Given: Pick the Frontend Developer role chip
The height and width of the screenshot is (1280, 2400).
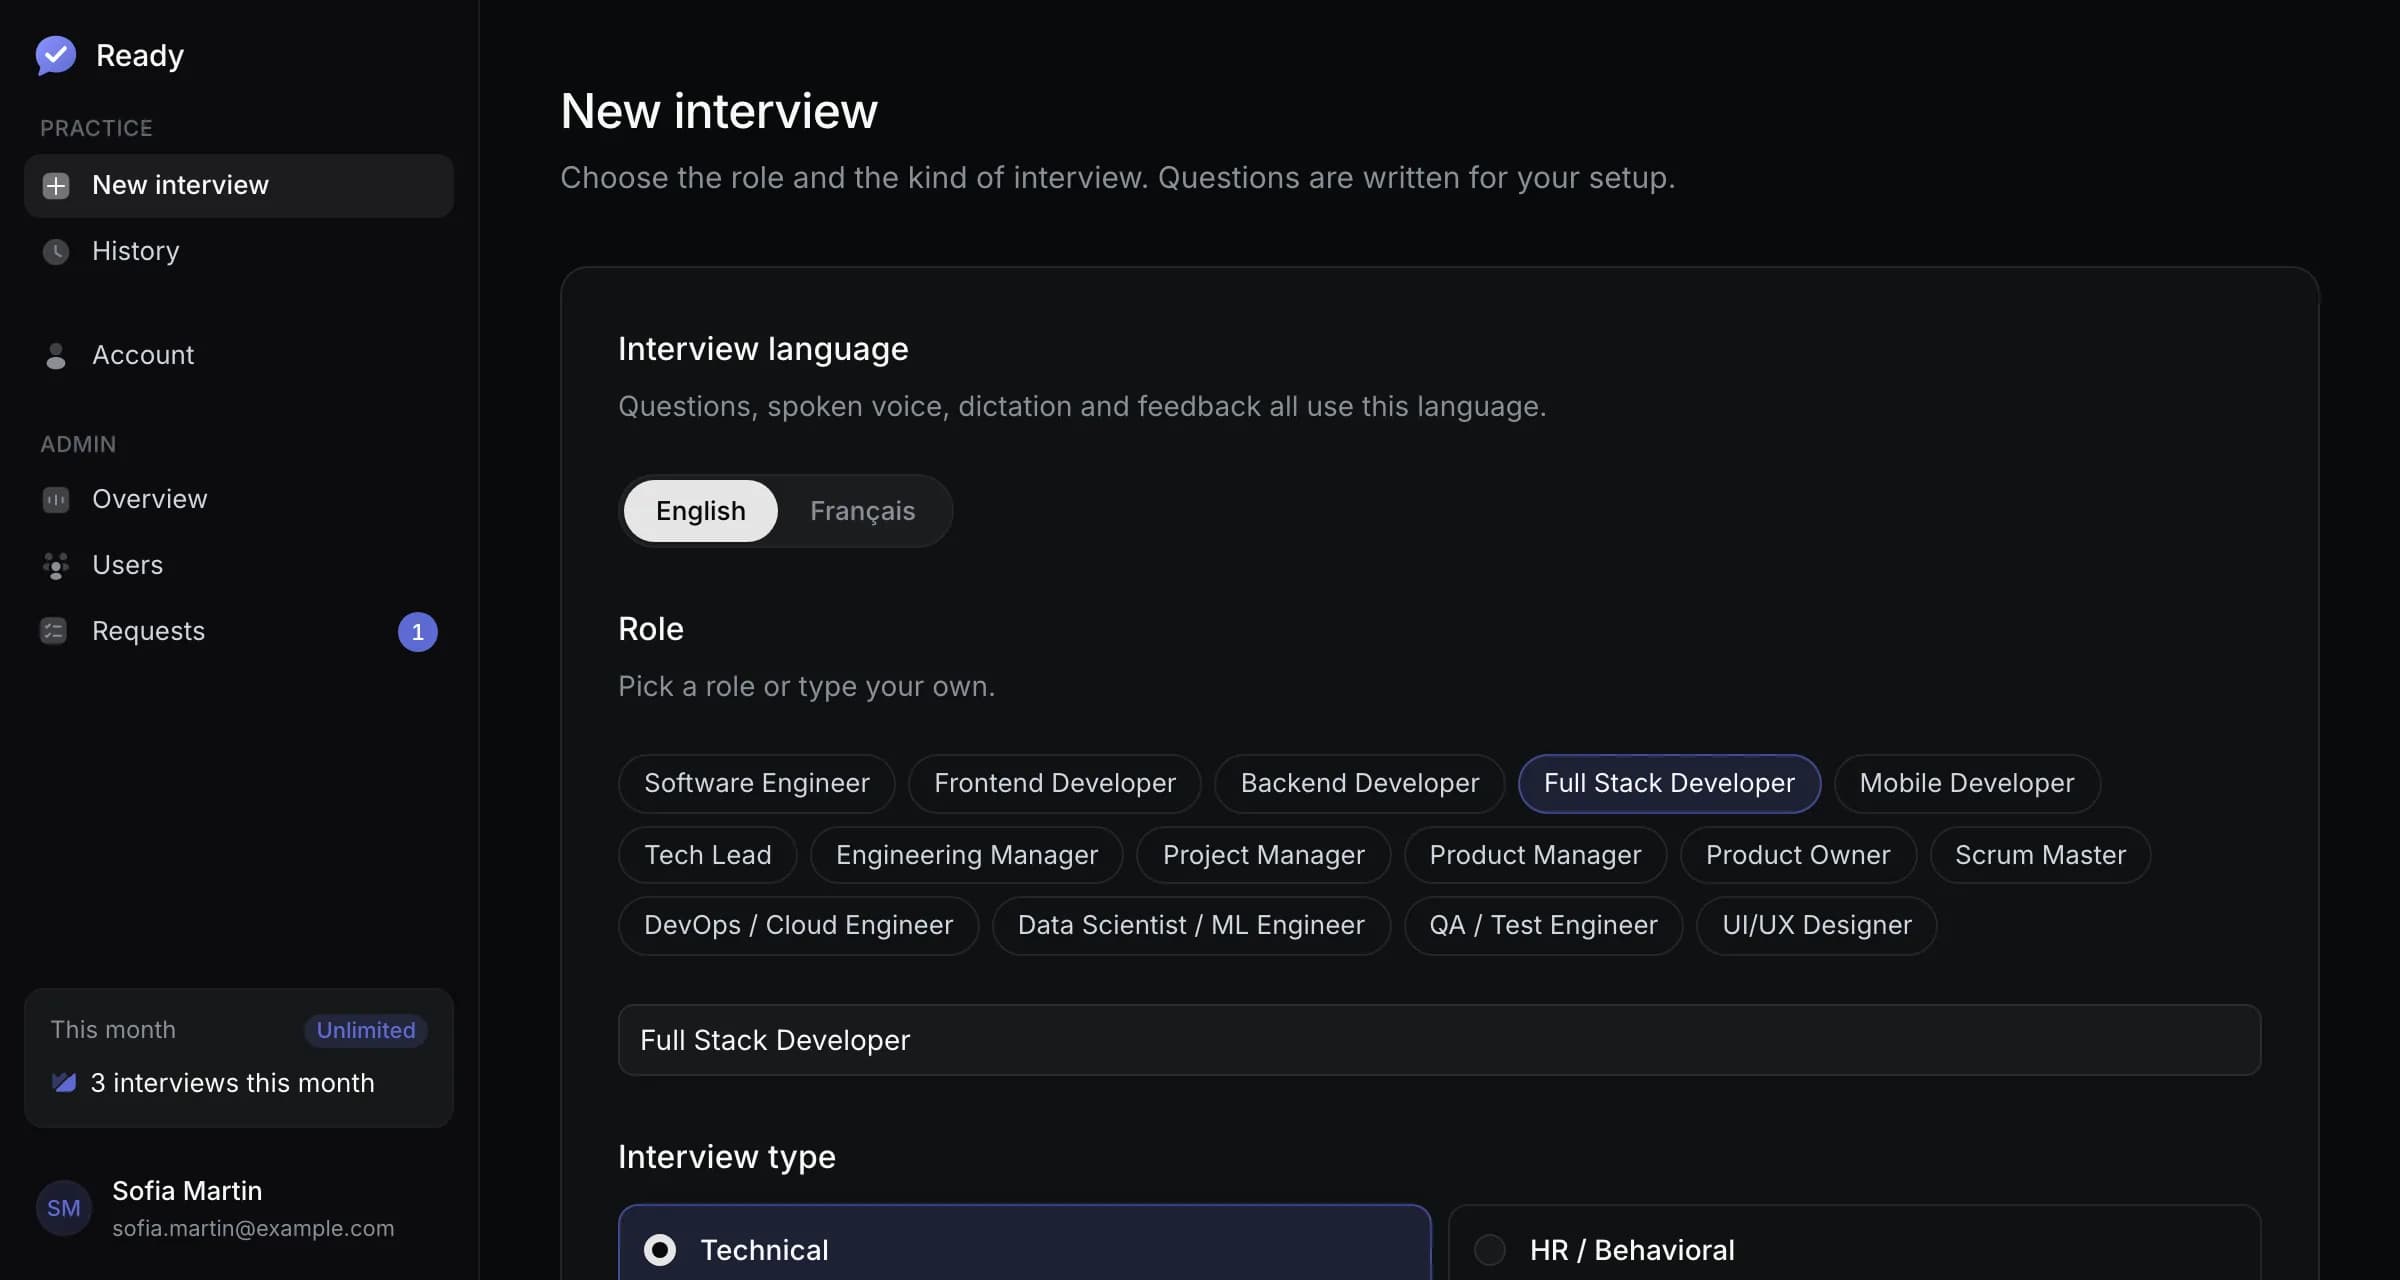Looking at the screenshot, I should pos(1055,783).
